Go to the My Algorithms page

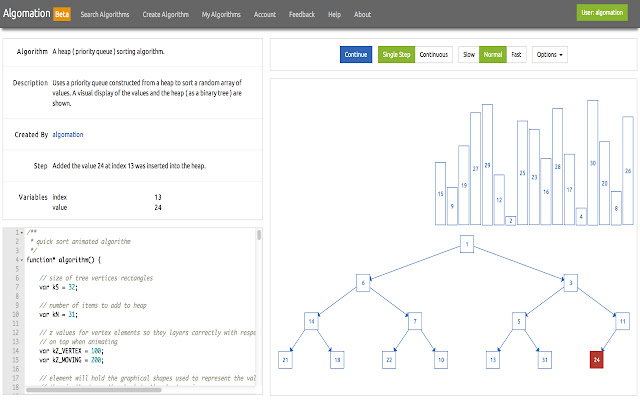coord(219,15)
